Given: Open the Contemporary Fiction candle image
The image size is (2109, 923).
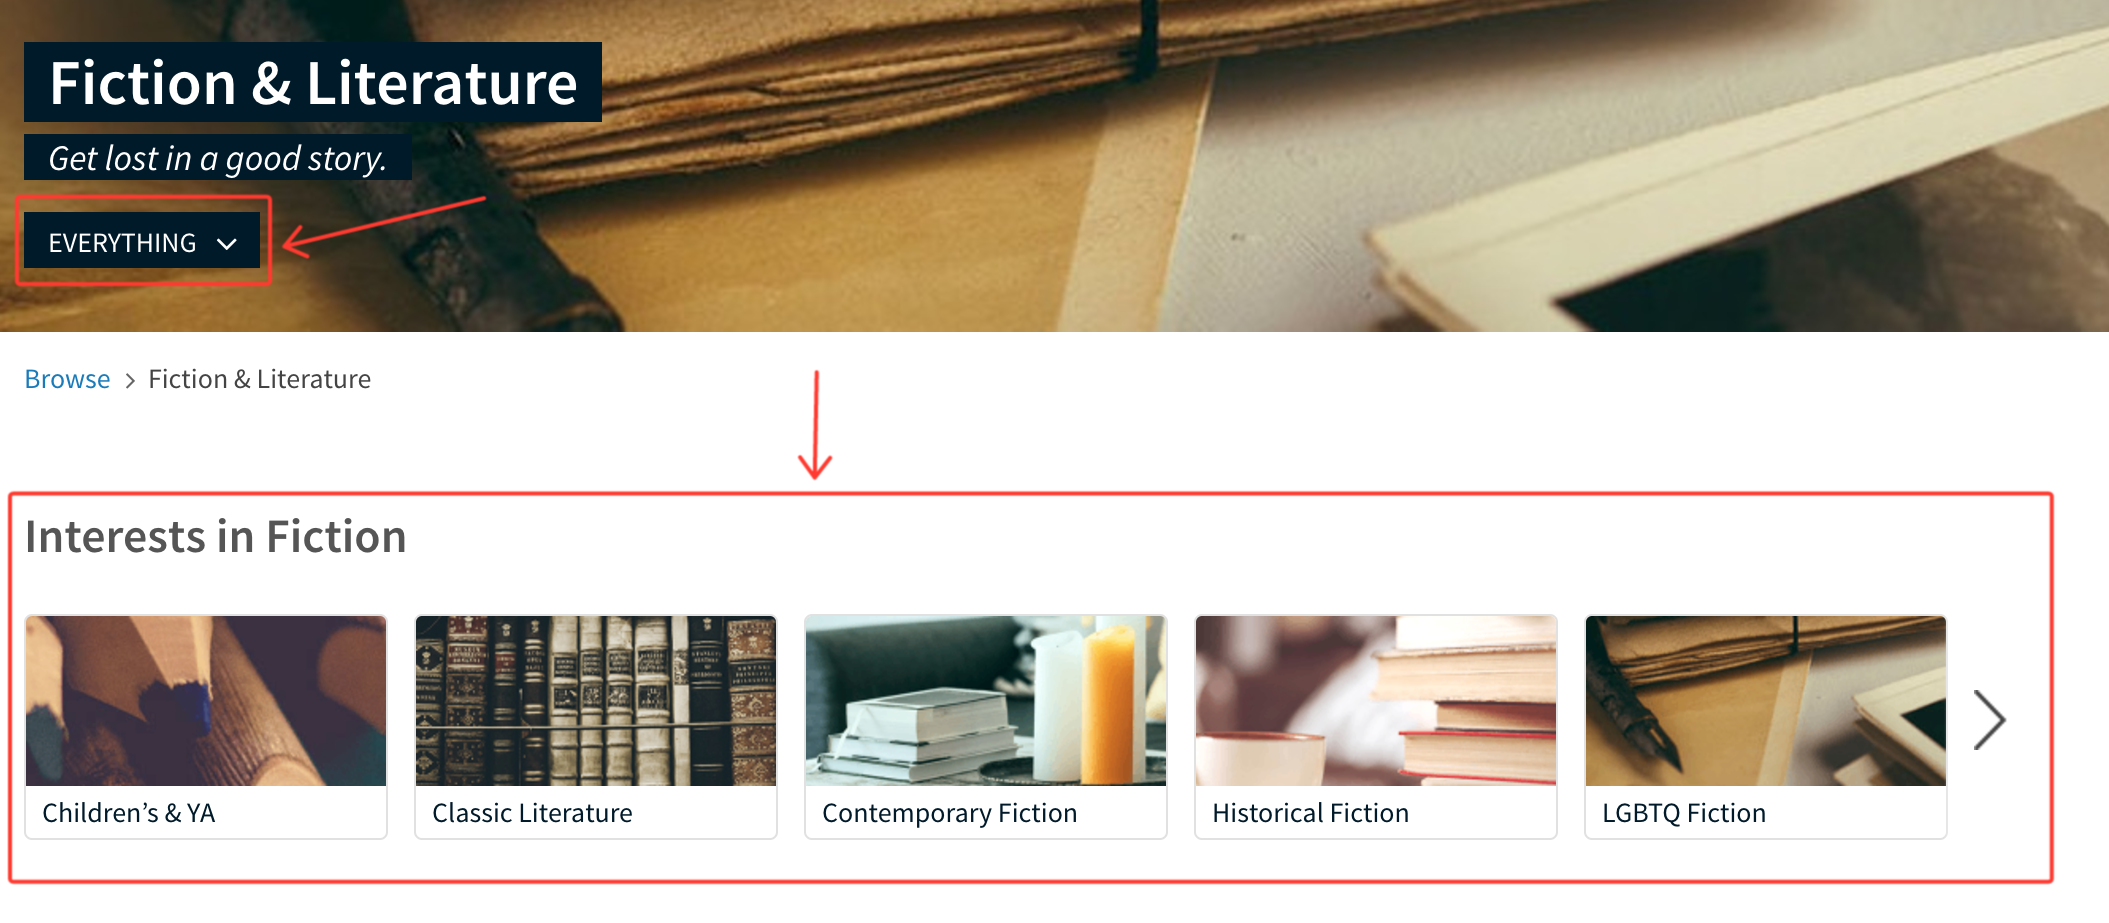Looking at the screenshot, I should (986, 701).
